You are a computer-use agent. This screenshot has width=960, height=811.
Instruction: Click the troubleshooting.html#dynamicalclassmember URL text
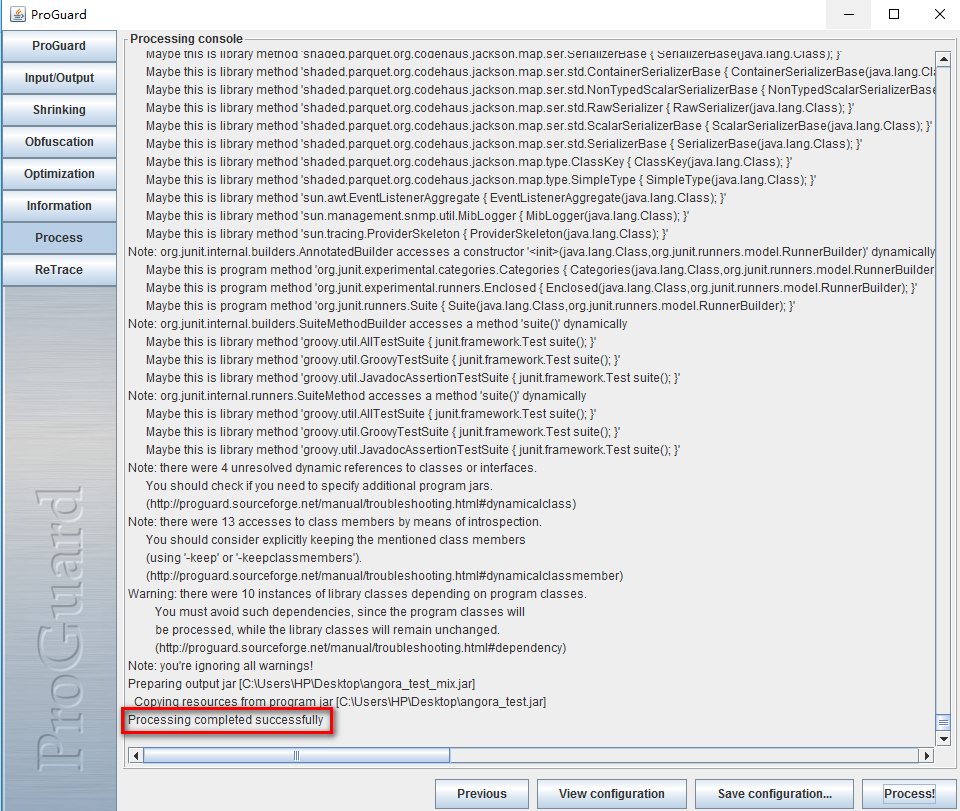[384, 576]
